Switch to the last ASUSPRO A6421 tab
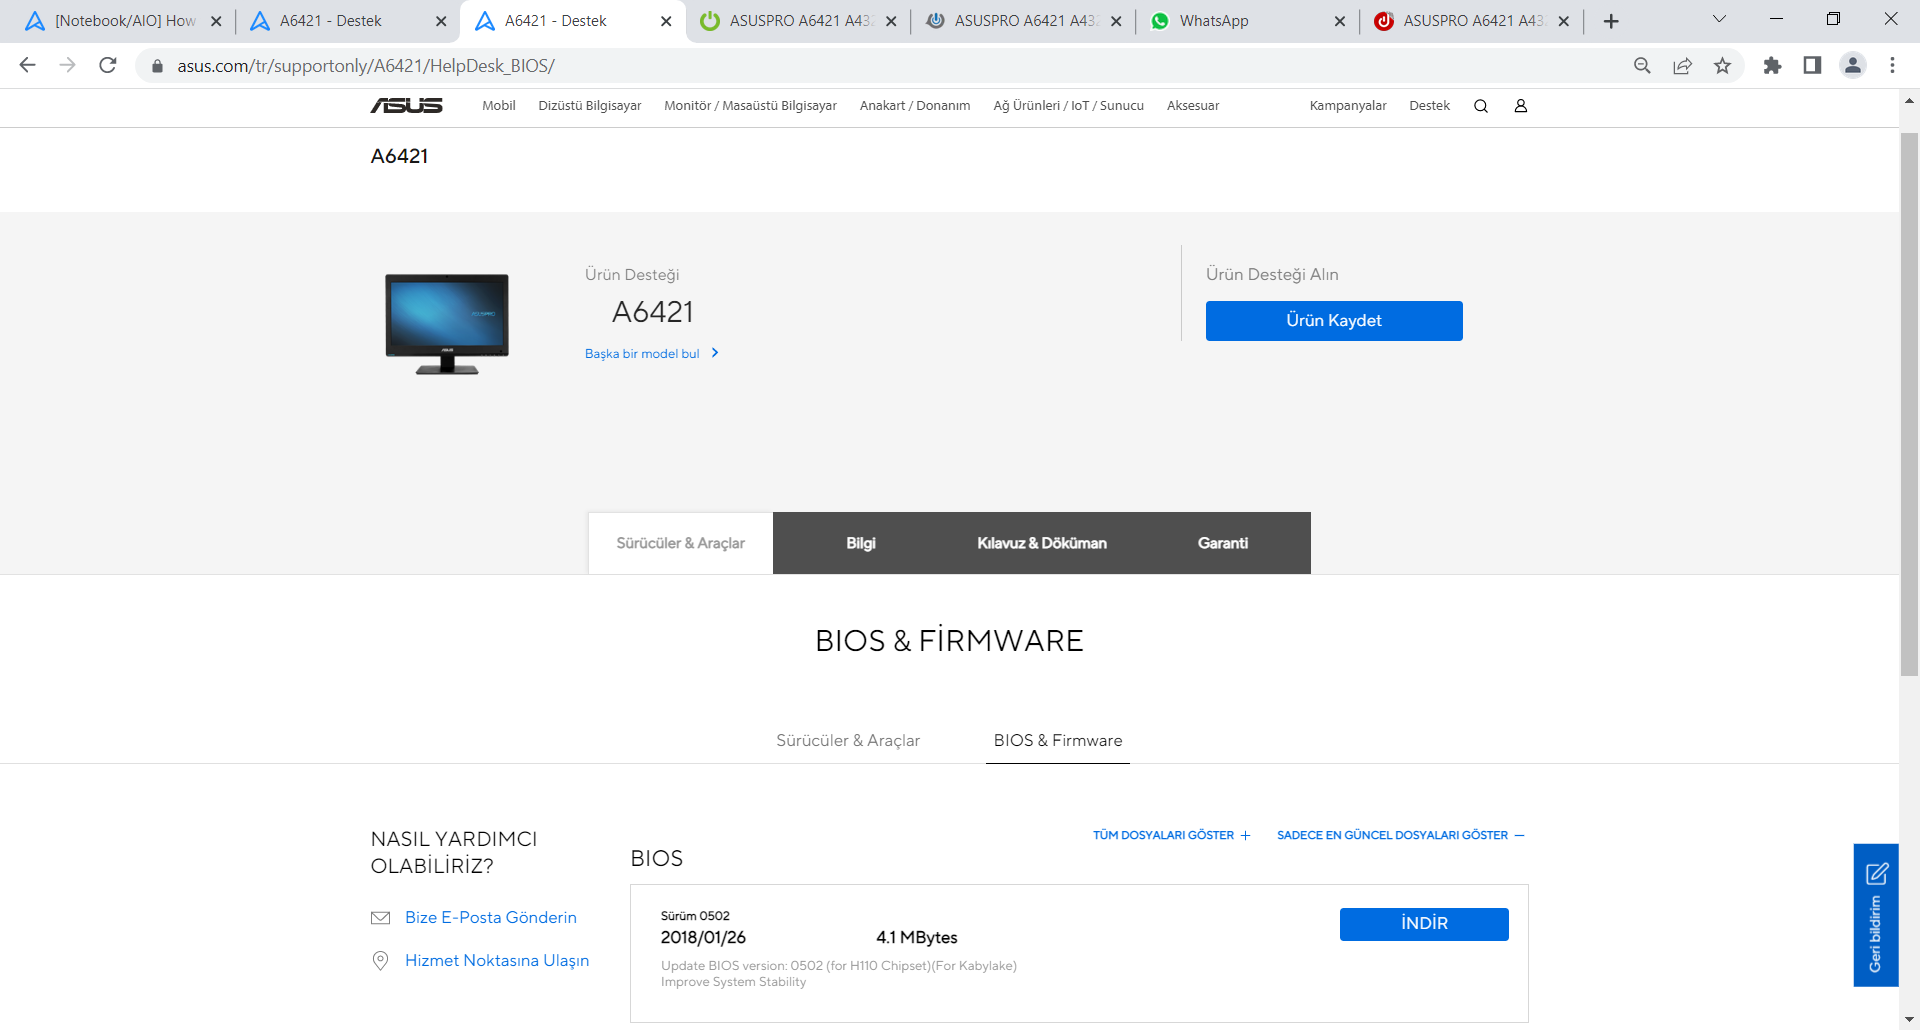The width and height of the screenshot is (1920, 1030). click(x=1473, y=21)
